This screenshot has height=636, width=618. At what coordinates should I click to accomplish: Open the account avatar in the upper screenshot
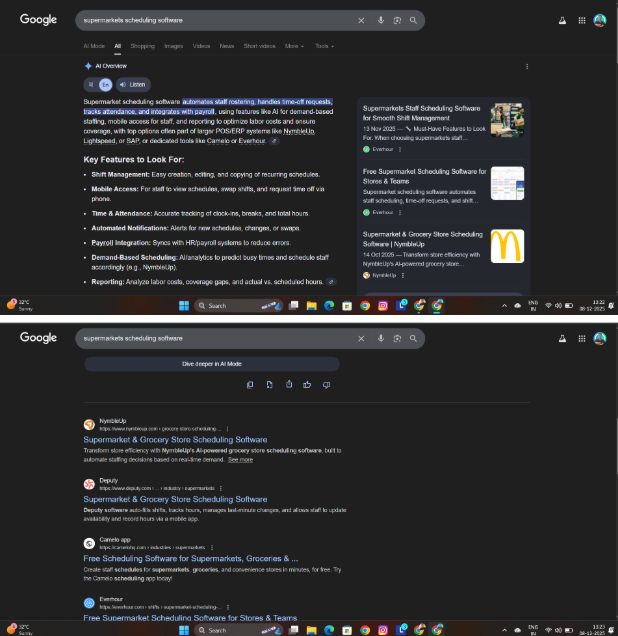click(x=600, y=20)
